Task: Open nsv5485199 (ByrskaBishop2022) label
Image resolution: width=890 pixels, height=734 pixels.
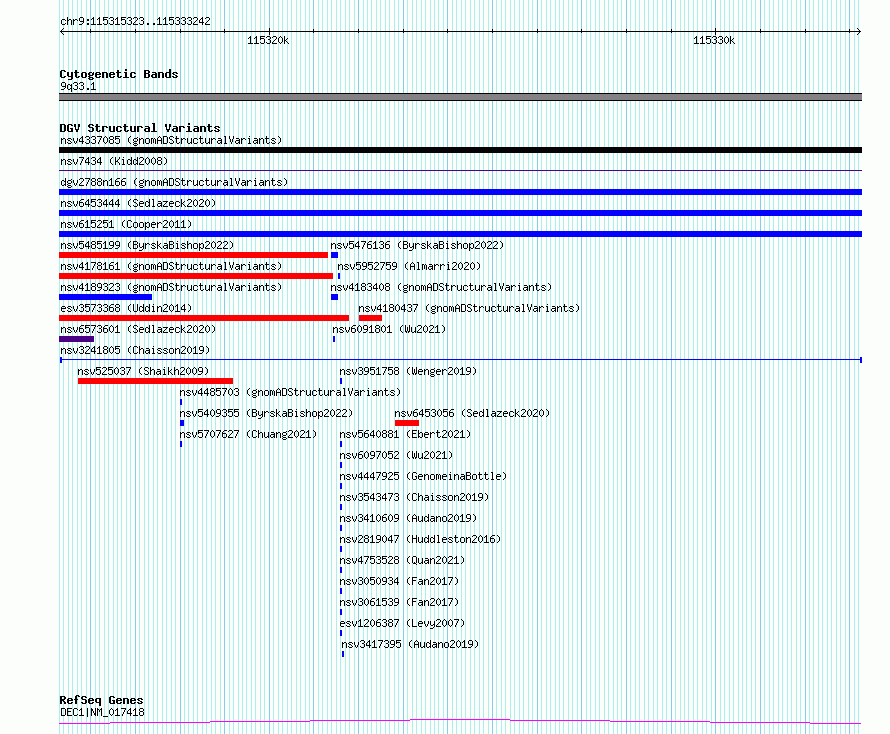Action: click(x=147, y=245)
